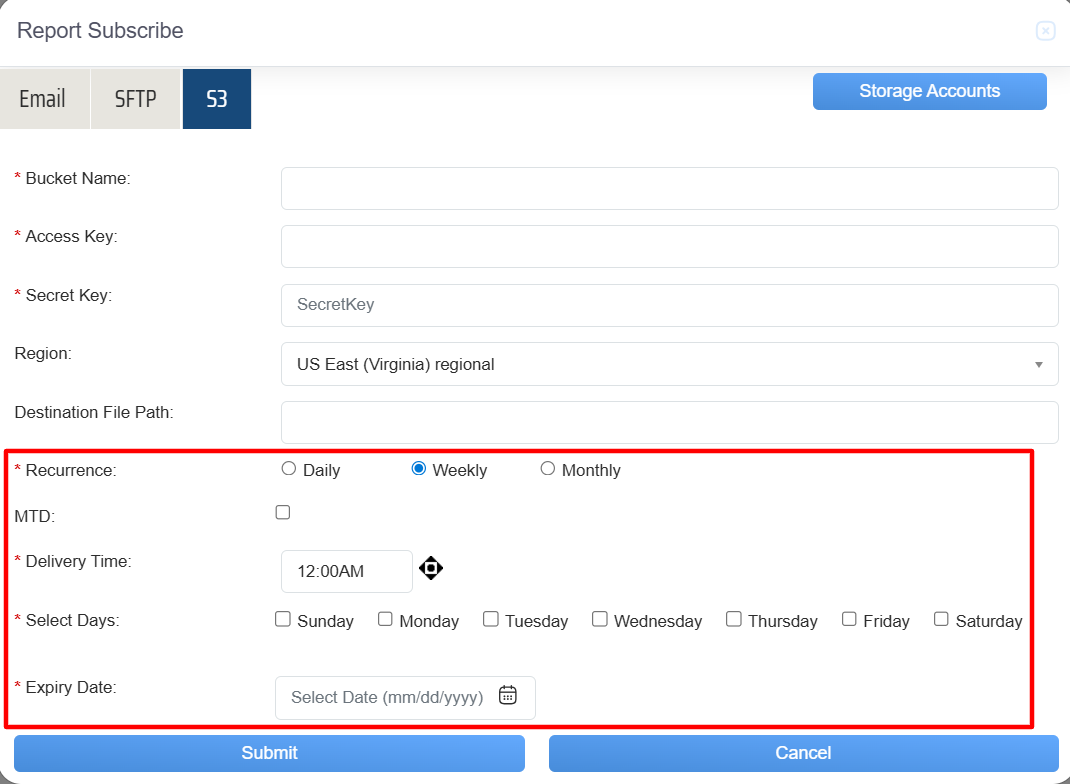Click the calendar icon in Expiry Date
Image resolution: width=1070 pixels, height=784 pixels.
(508, 696)
